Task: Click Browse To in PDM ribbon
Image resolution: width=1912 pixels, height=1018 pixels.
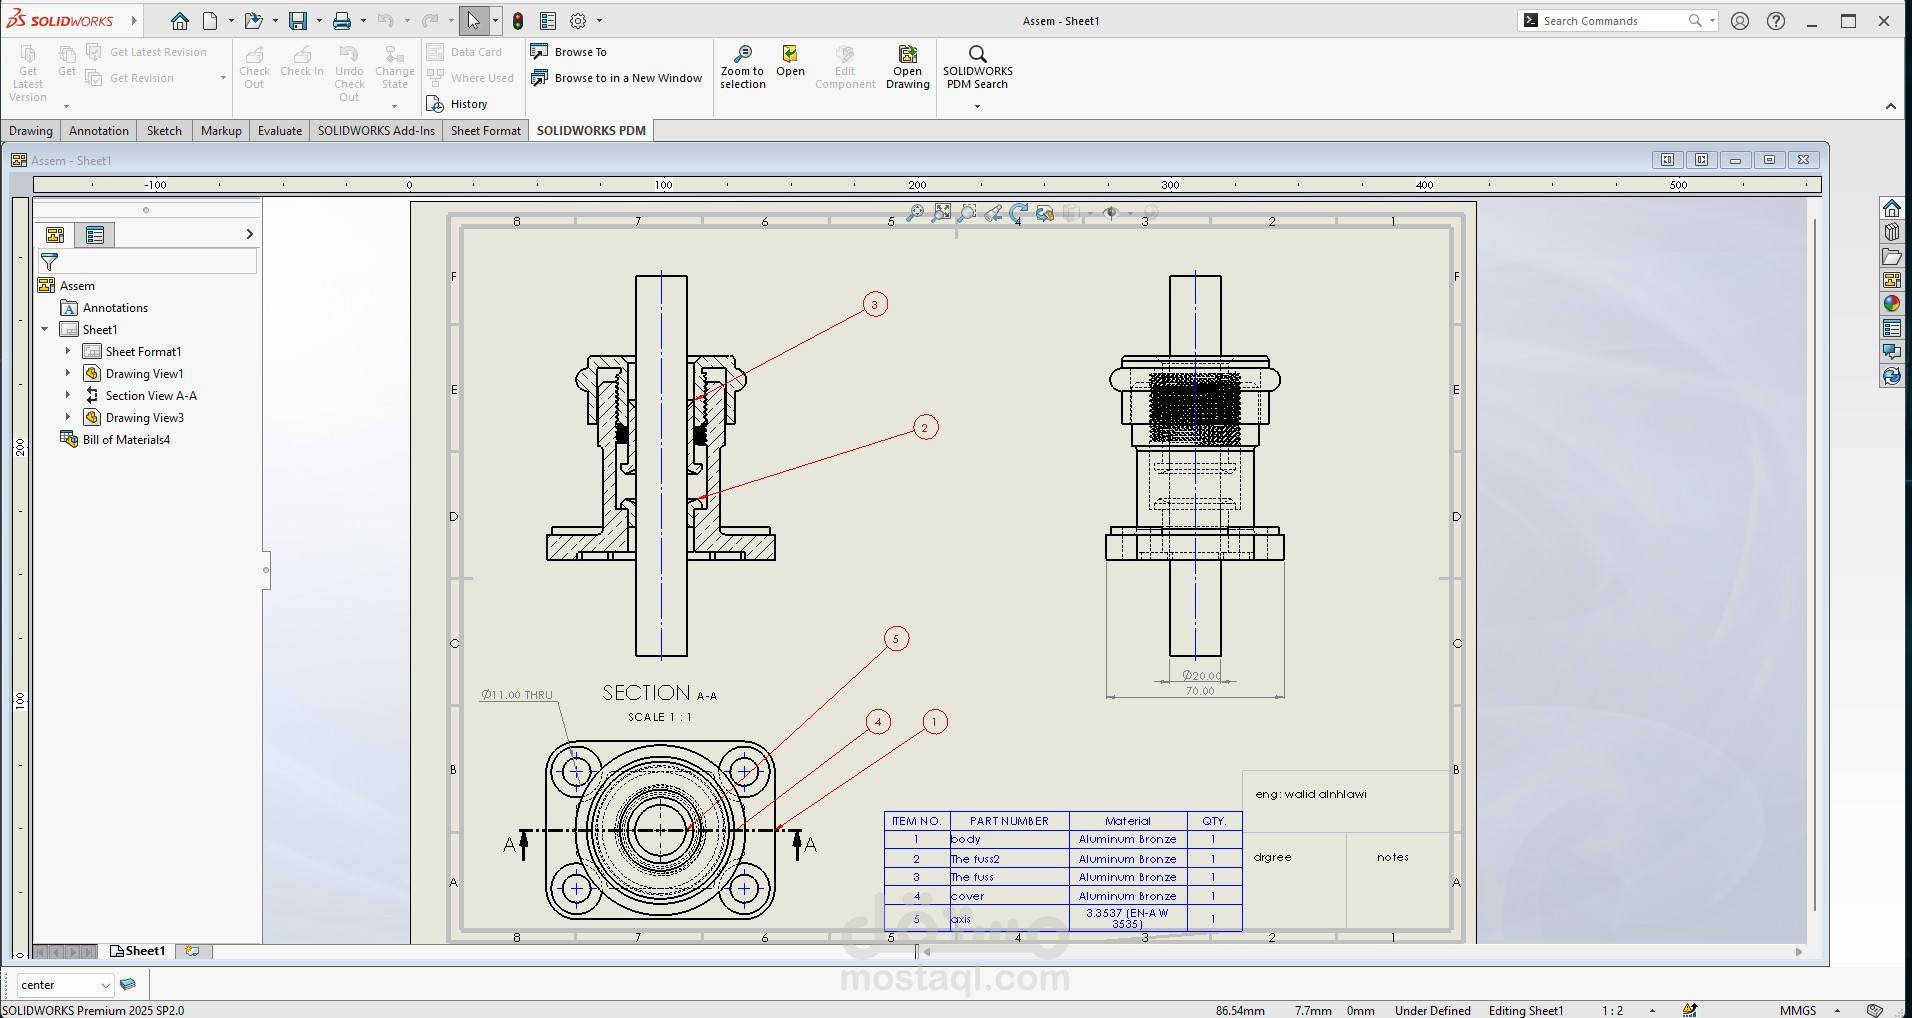Action: [x=569, y=52]
